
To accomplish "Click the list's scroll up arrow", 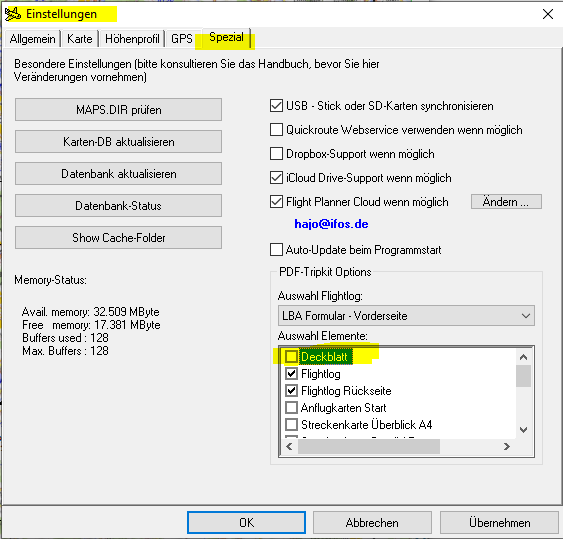I will tap(523, 357).
